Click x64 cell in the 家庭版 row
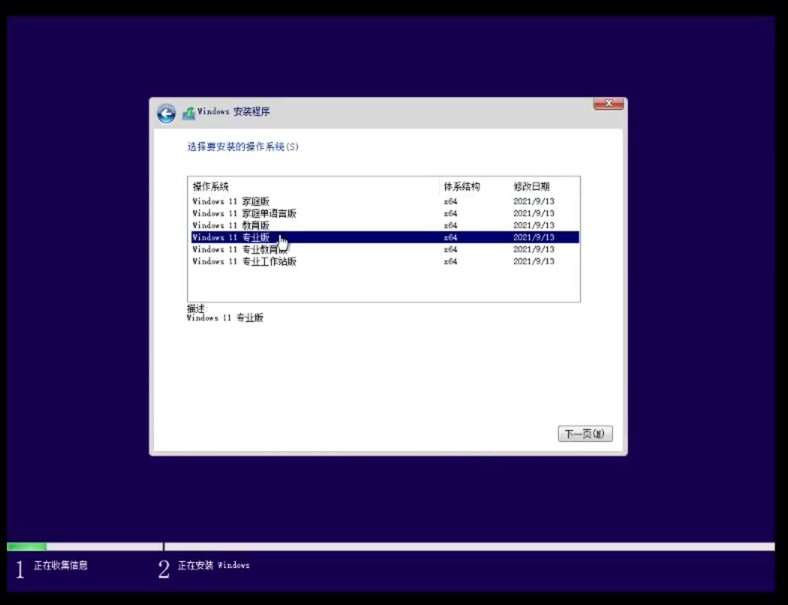This screenshot has height=605, width=788. click(450, 201)
